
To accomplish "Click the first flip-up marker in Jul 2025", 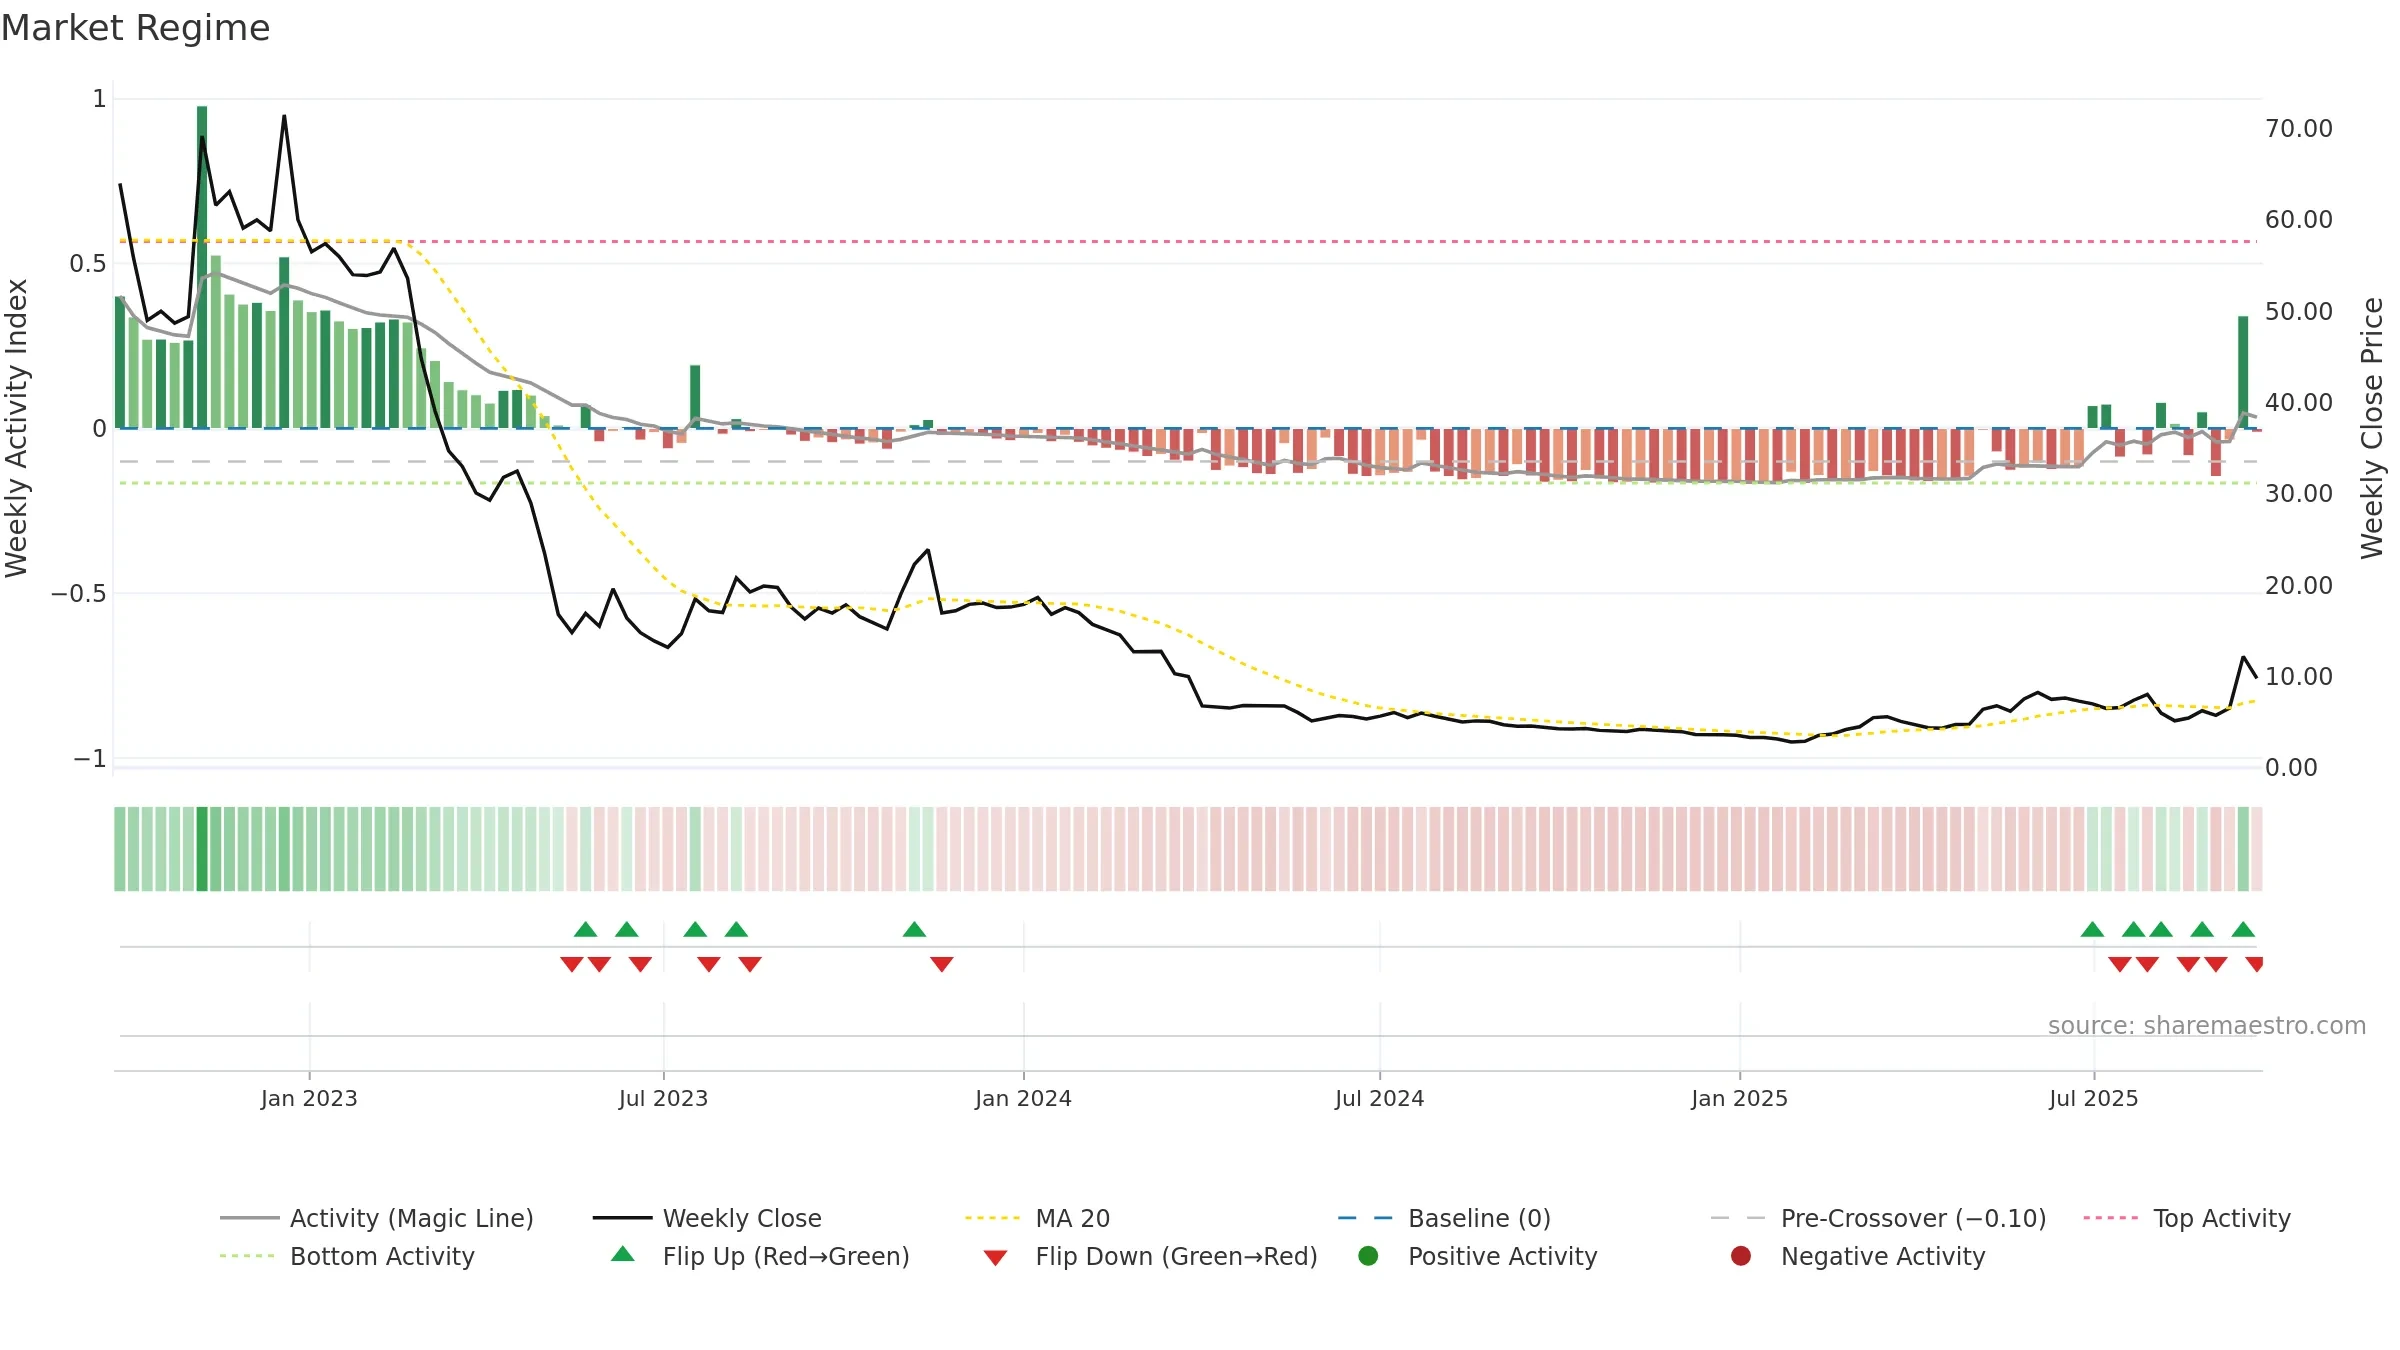I will 2092,929.
